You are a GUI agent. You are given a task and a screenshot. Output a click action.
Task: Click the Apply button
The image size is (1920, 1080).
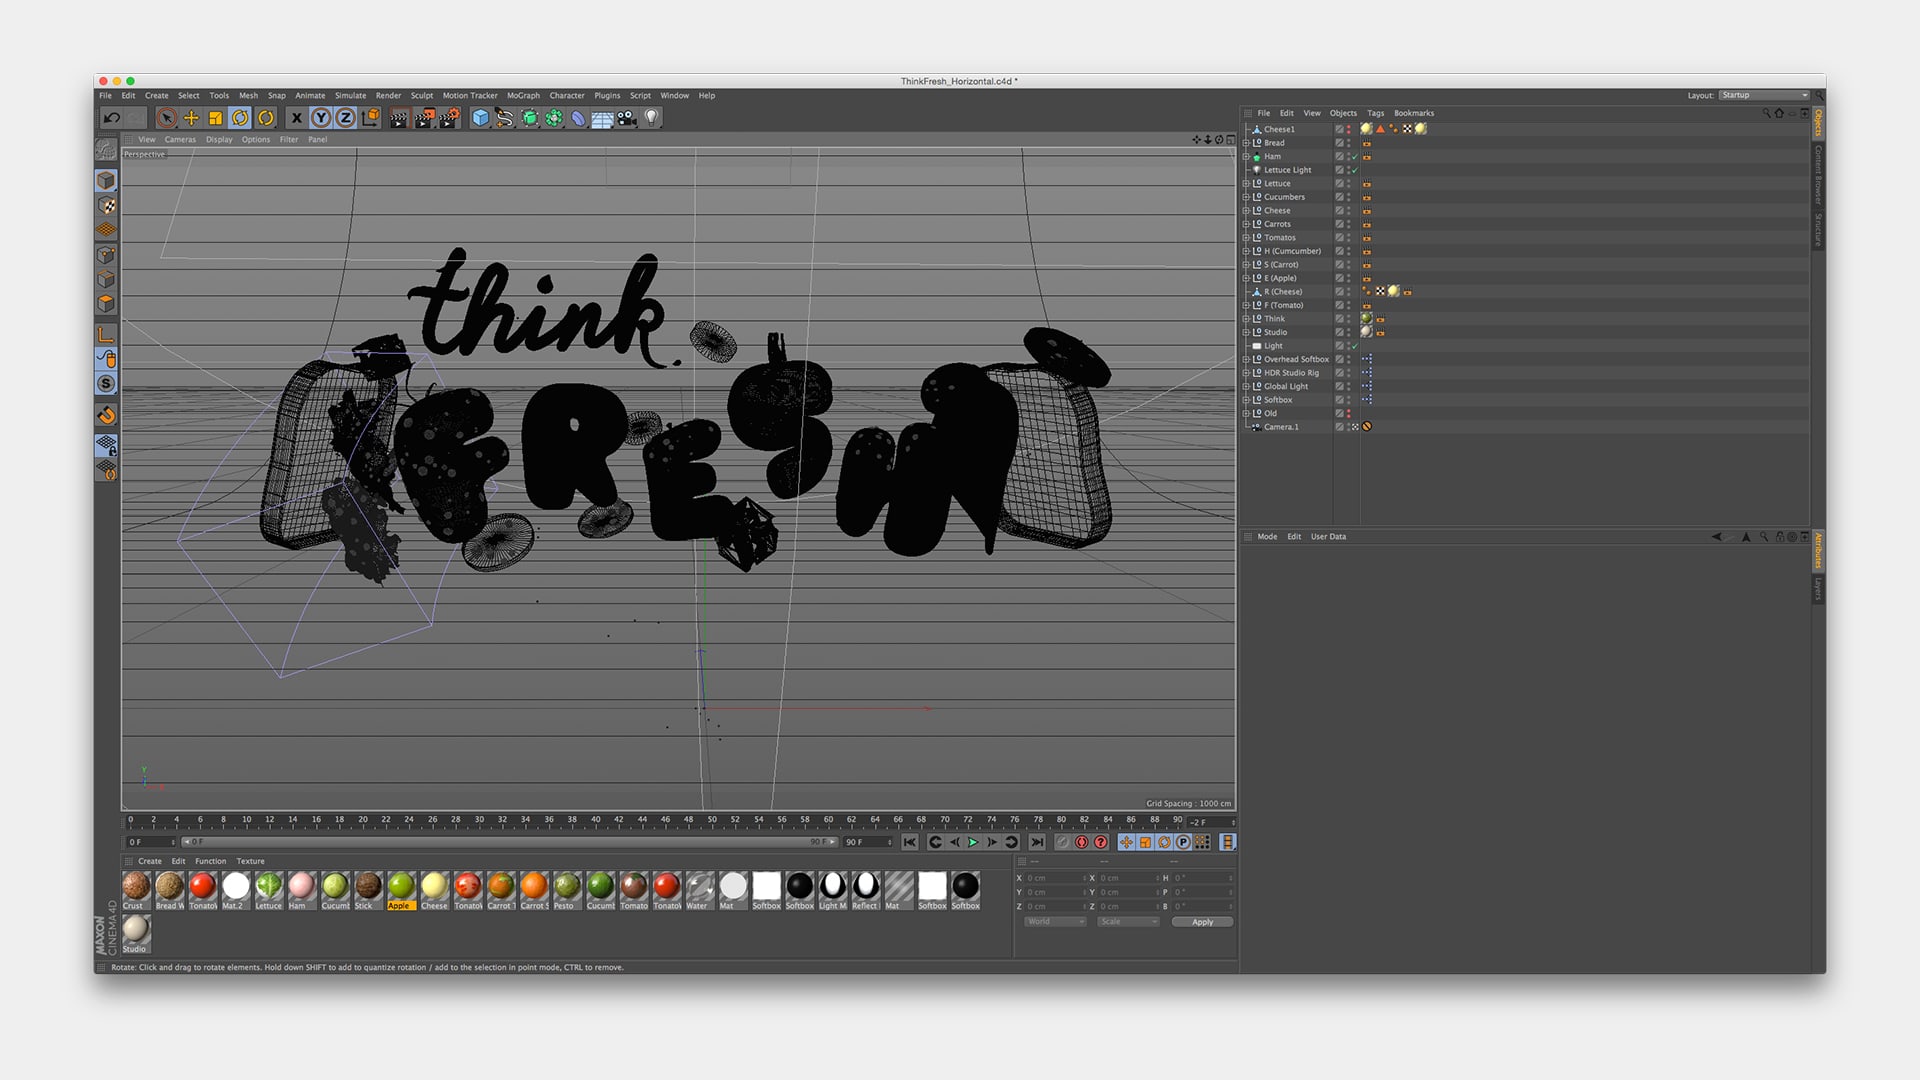click(x=1202, y=922)
